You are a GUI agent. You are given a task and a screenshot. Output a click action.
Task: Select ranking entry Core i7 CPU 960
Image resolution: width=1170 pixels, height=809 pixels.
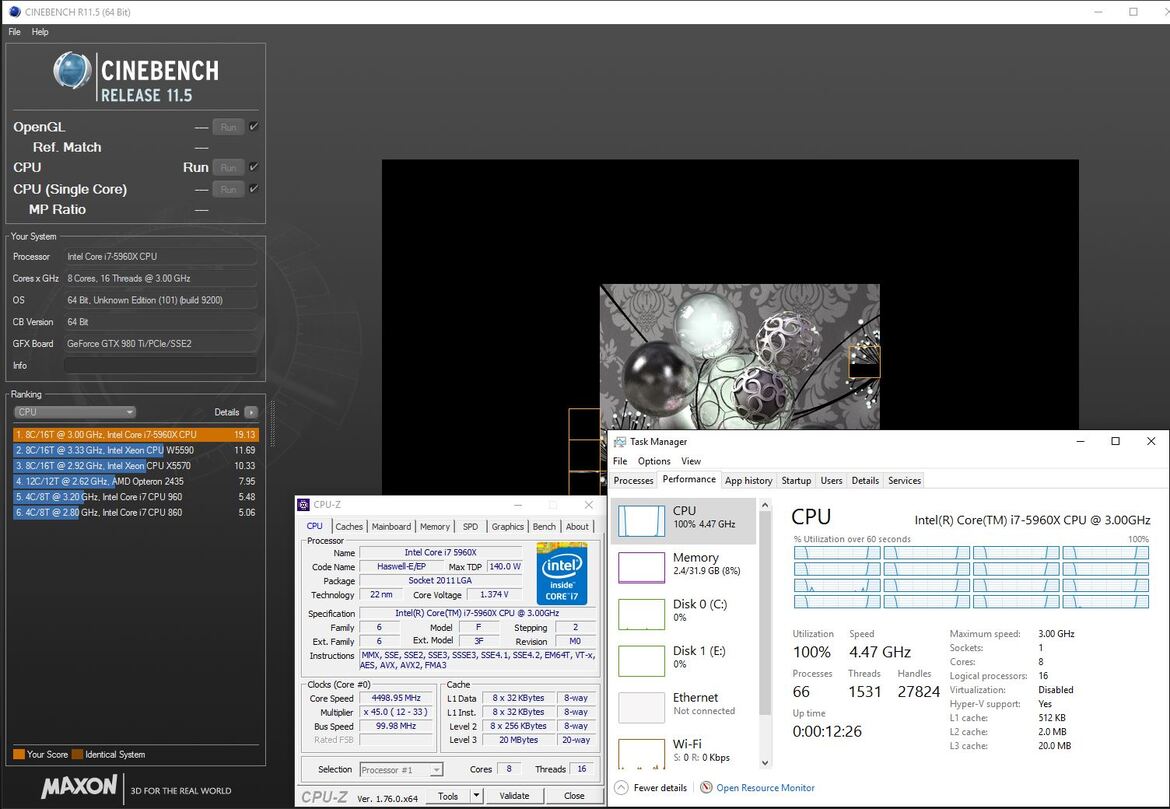[x=136, y=497]
